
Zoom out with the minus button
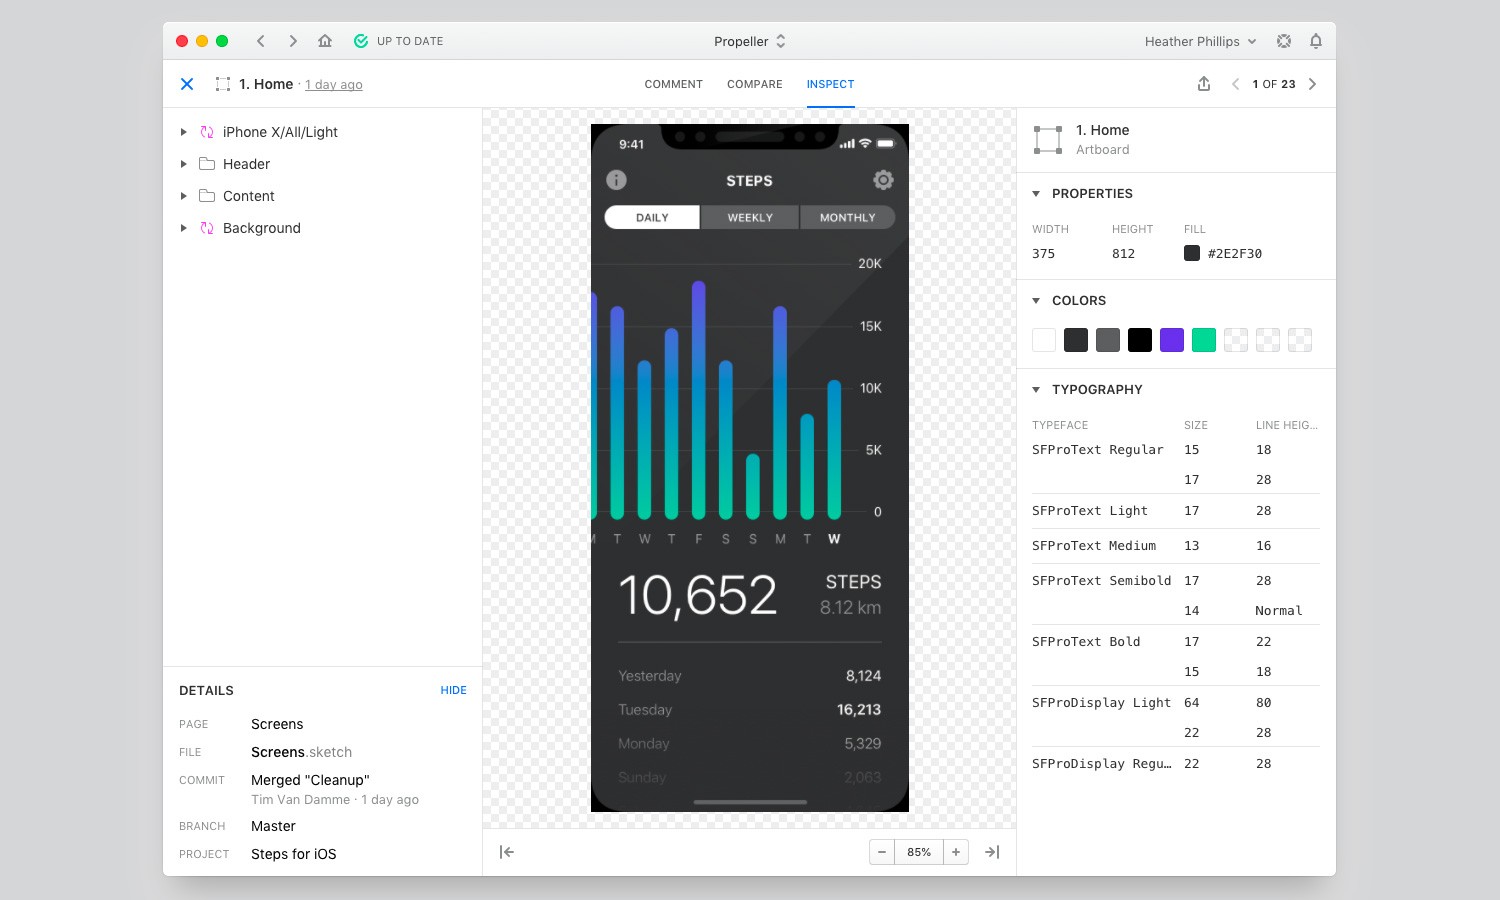(x=882, y=852)
